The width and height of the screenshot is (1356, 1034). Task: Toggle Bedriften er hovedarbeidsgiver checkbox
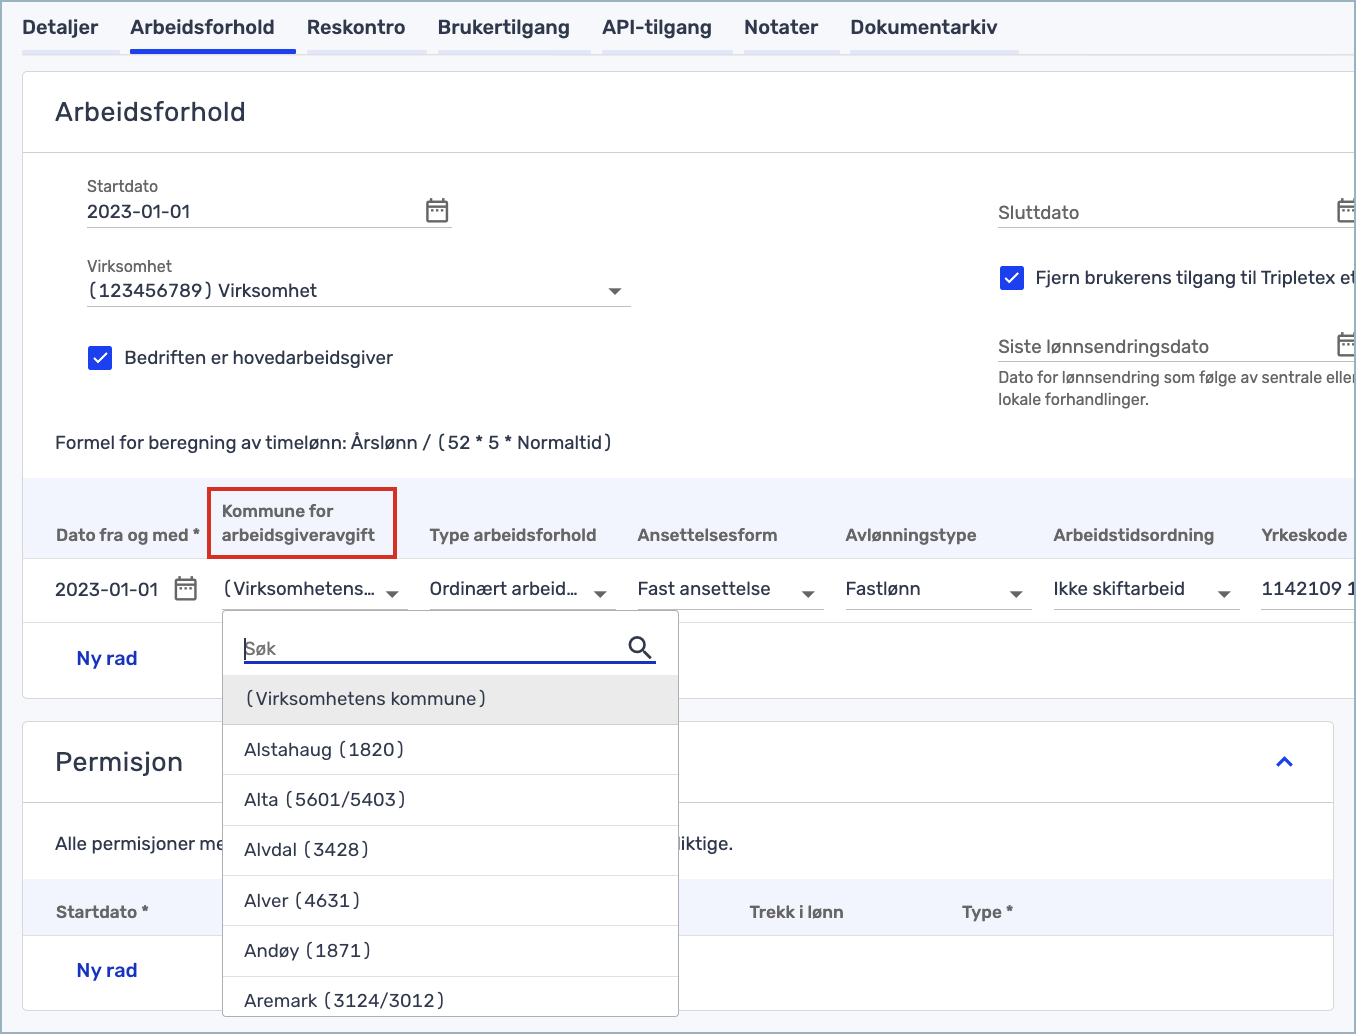pyautogui.click(x=100, y=358)
